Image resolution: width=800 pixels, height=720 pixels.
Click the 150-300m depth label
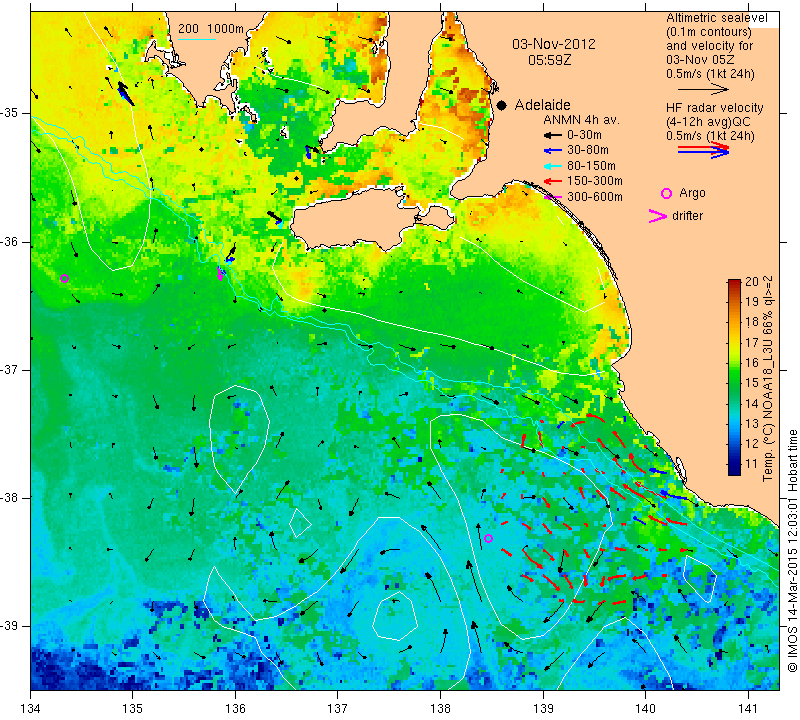[595, 181]
